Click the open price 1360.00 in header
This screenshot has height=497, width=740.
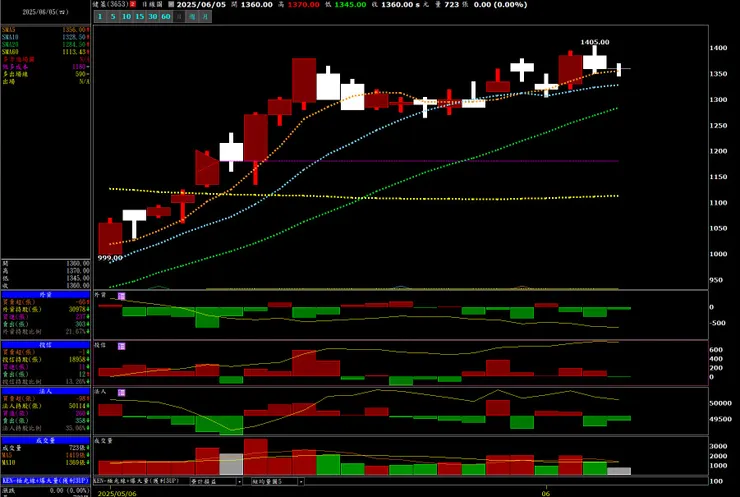256,4
